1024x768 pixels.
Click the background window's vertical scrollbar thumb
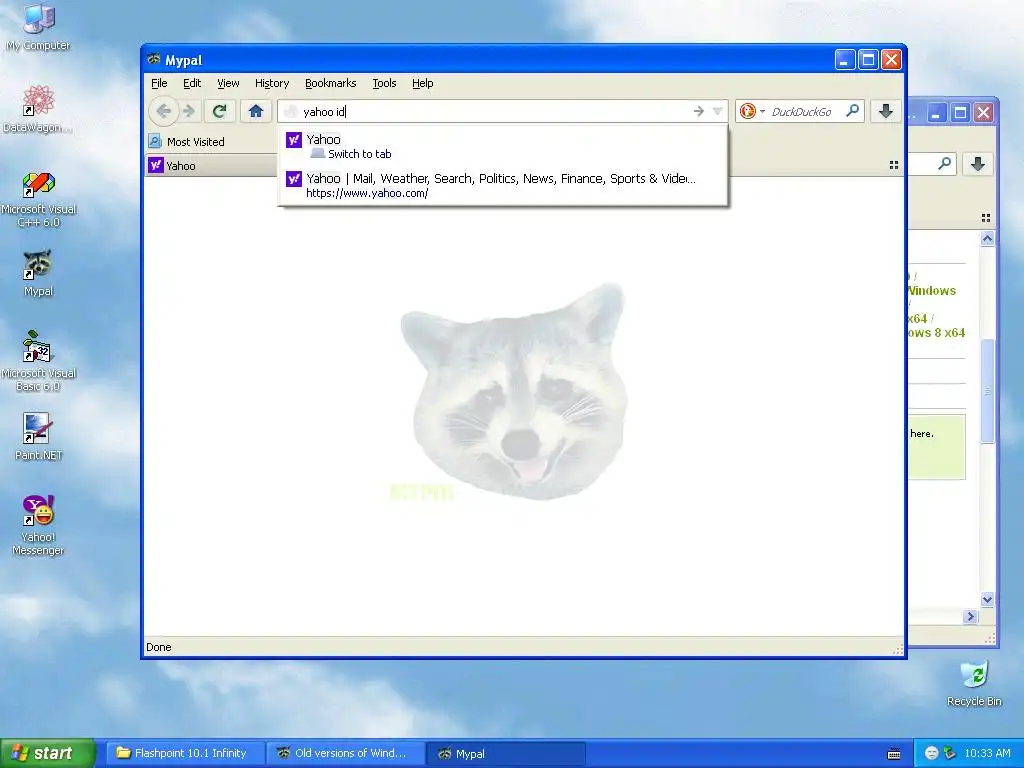click(x=987, y=391)
